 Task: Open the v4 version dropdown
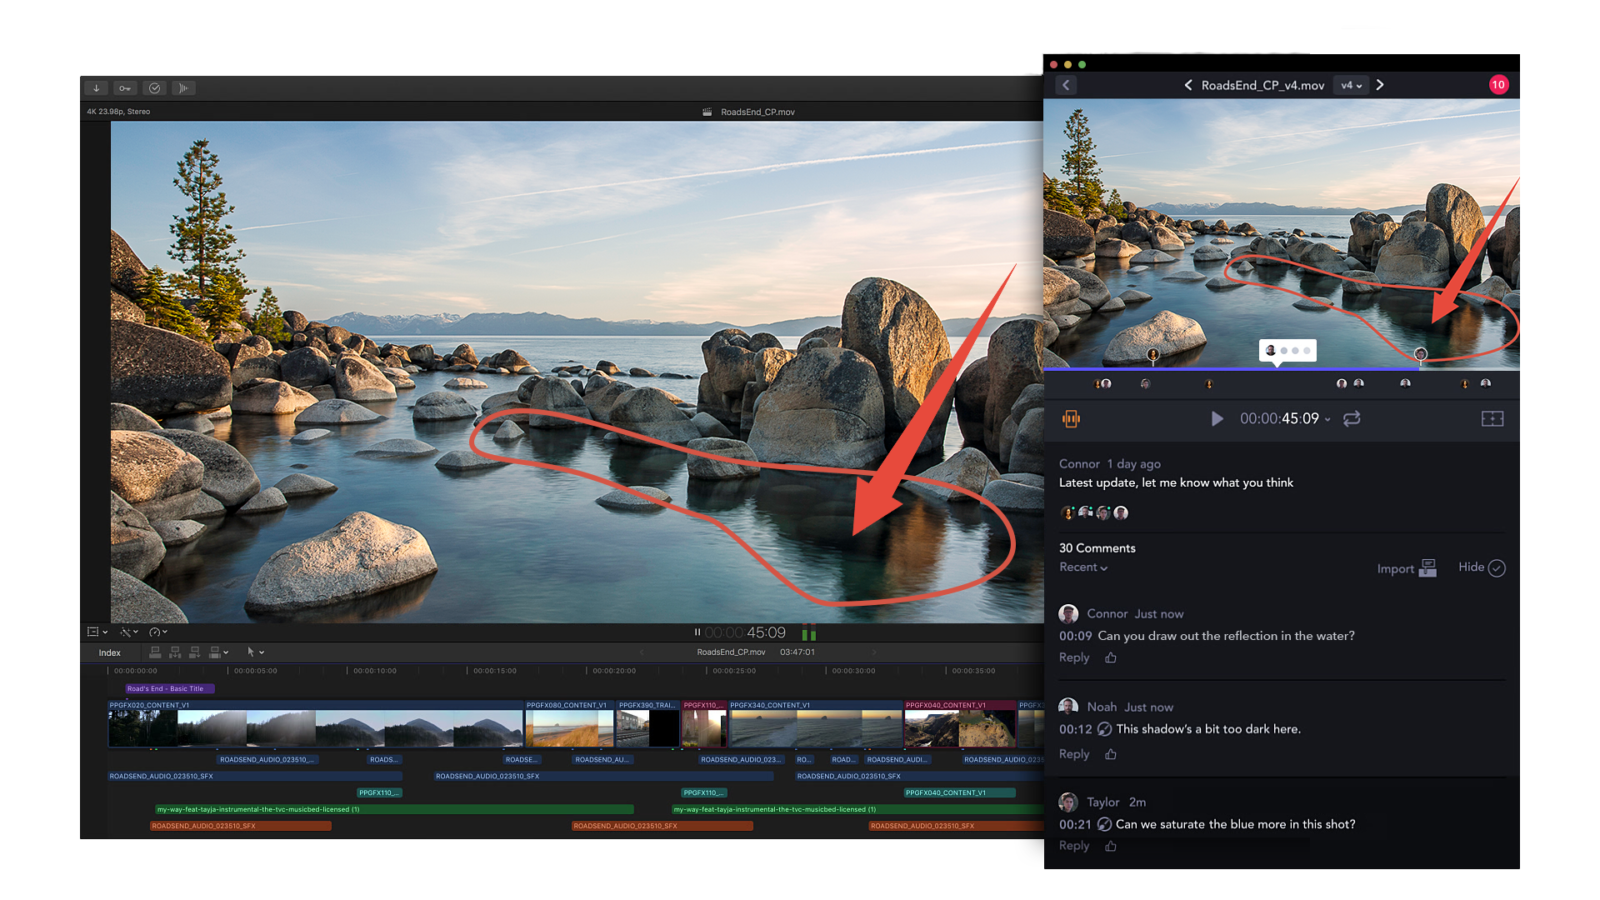[1350, 85]
